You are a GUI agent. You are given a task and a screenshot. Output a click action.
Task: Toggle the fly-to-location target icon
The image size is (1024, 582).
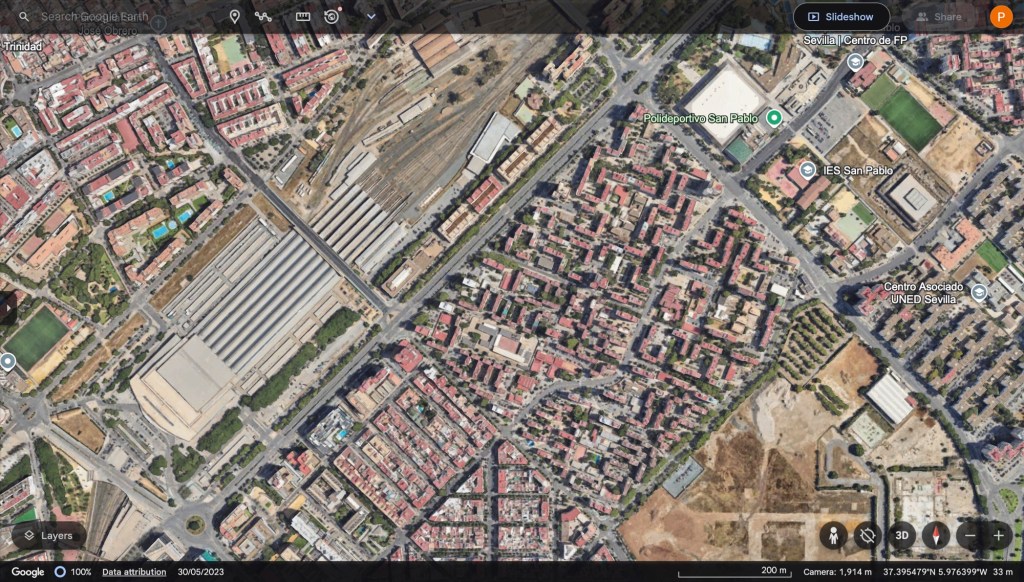point(867,536)
